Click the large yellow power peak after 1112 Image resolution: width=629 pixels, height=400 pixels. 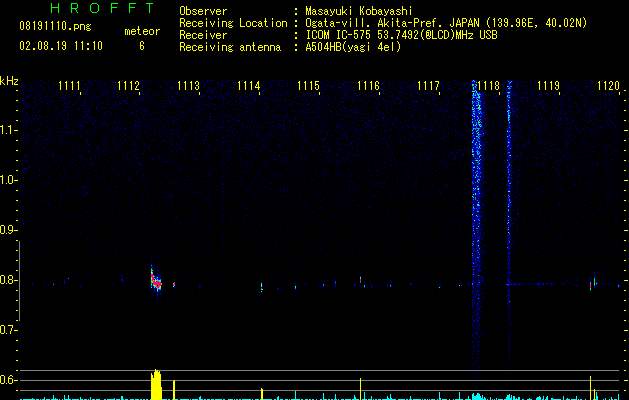click(x=156, y=385)
